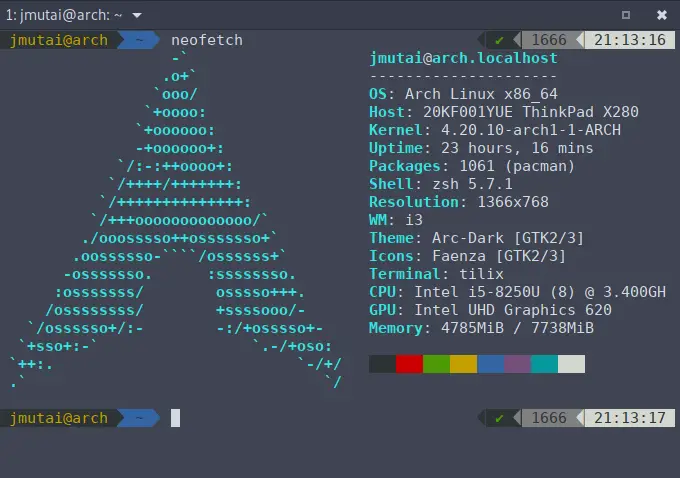Click the red color block in the palette
The width and height of the screenshot is (680, 478).
point(409,364)
